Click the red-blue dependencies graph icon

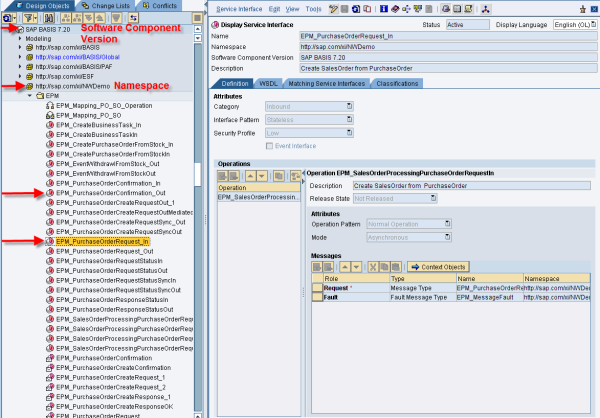pos(486,9)
